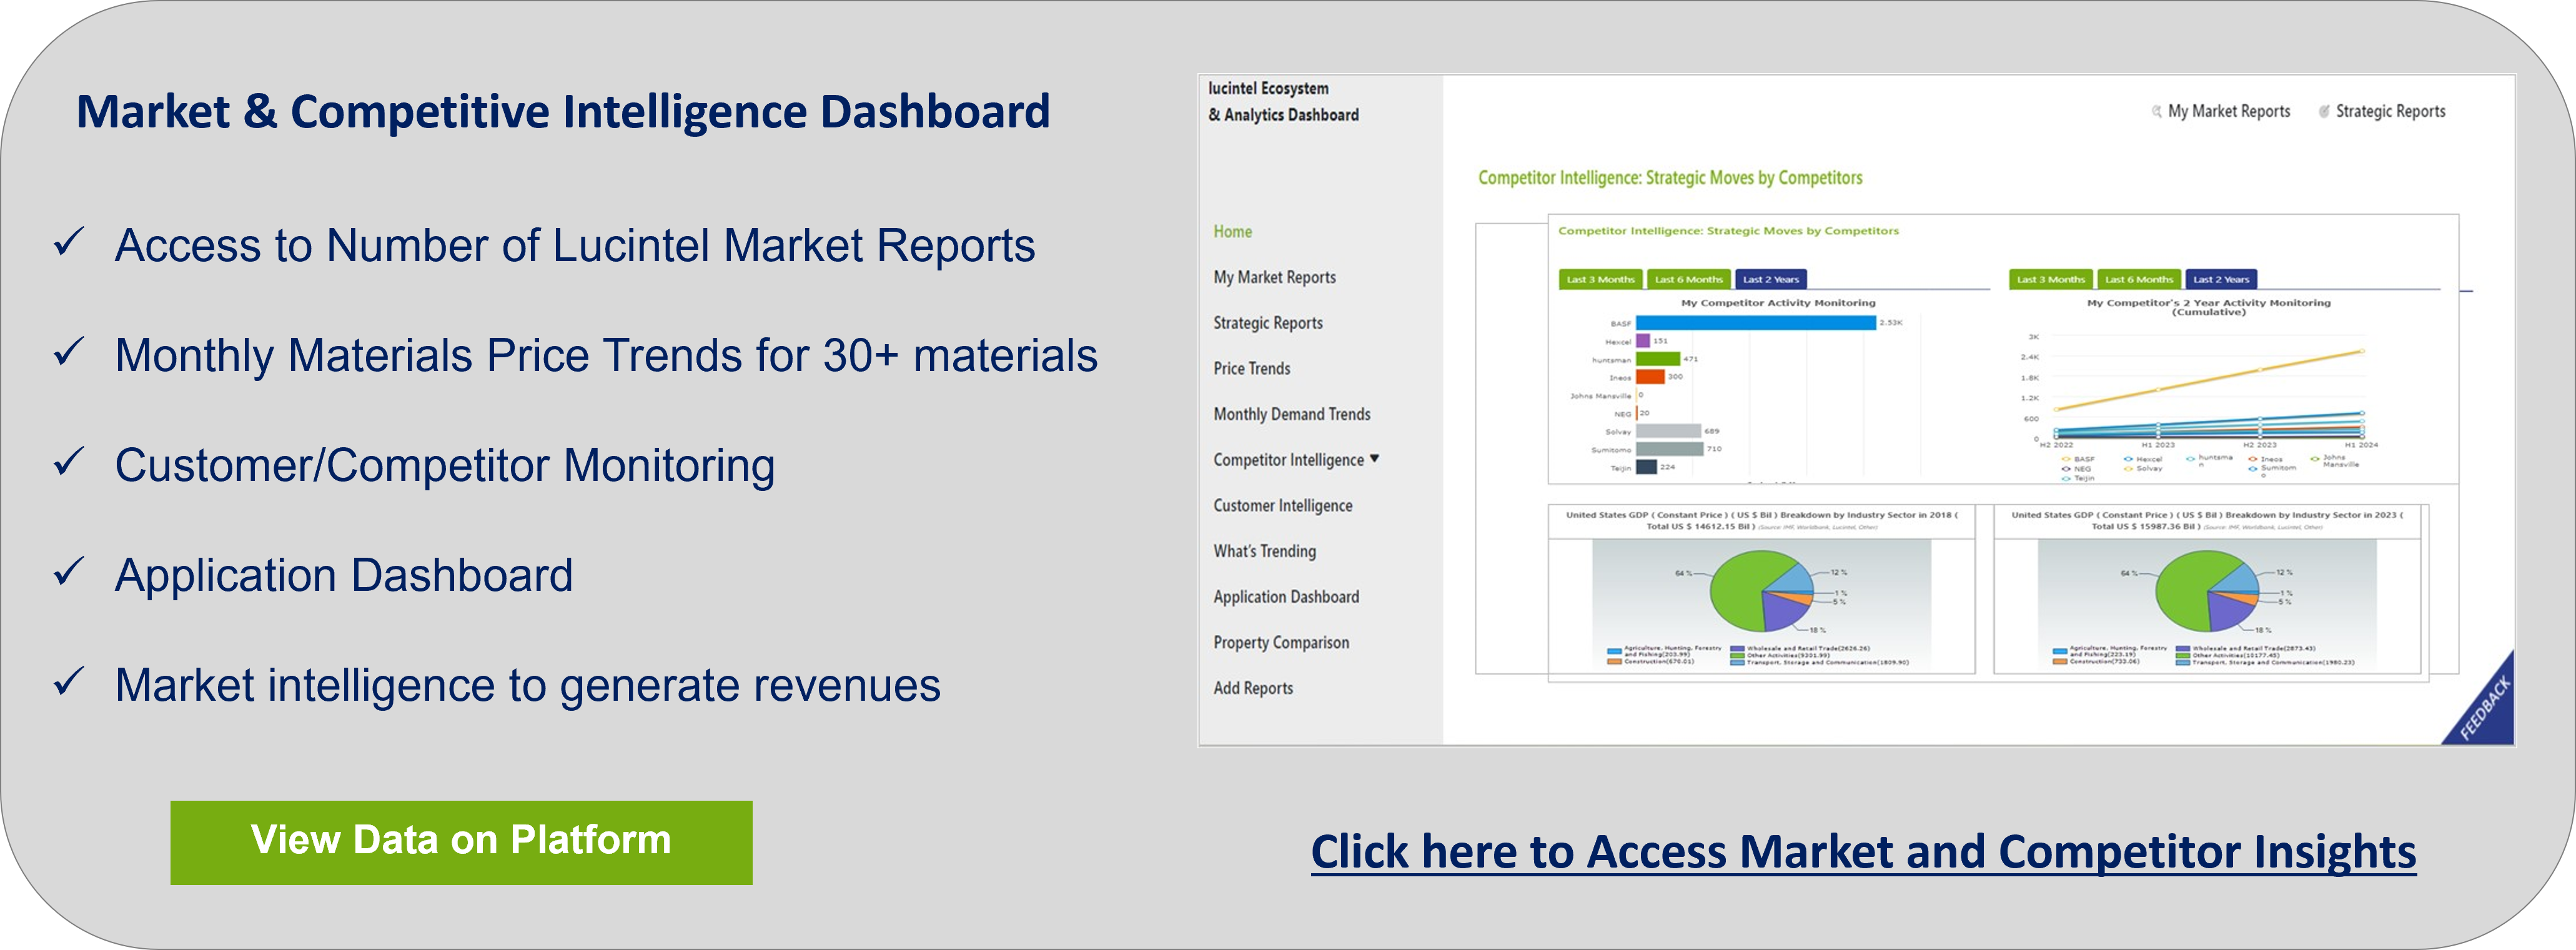Viewport: 2576px width, 950px height.
Task: Click the huntsman green bar in the activity chart
Action: pos(1658,359)
